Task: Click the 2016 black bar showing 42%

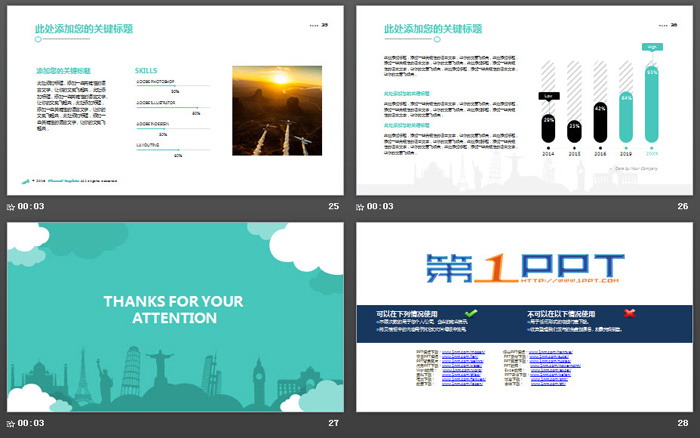Action: [600, 119]
